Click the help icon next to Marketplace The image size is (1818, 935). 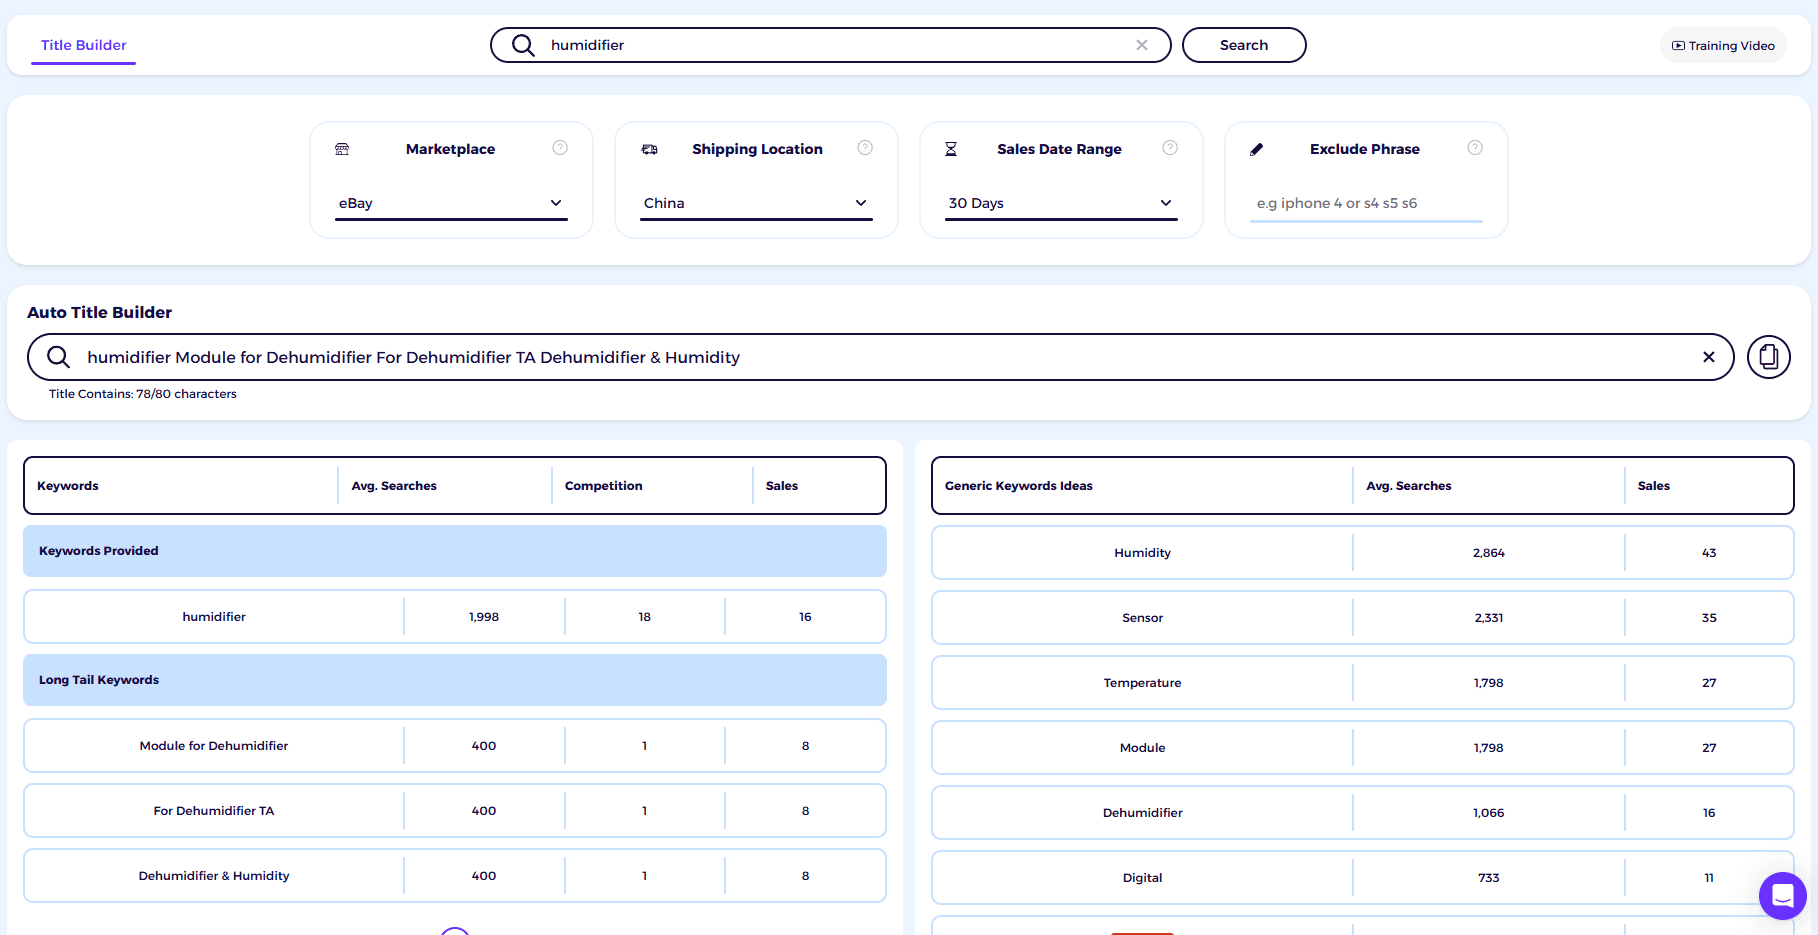click(x=560, y=147)
